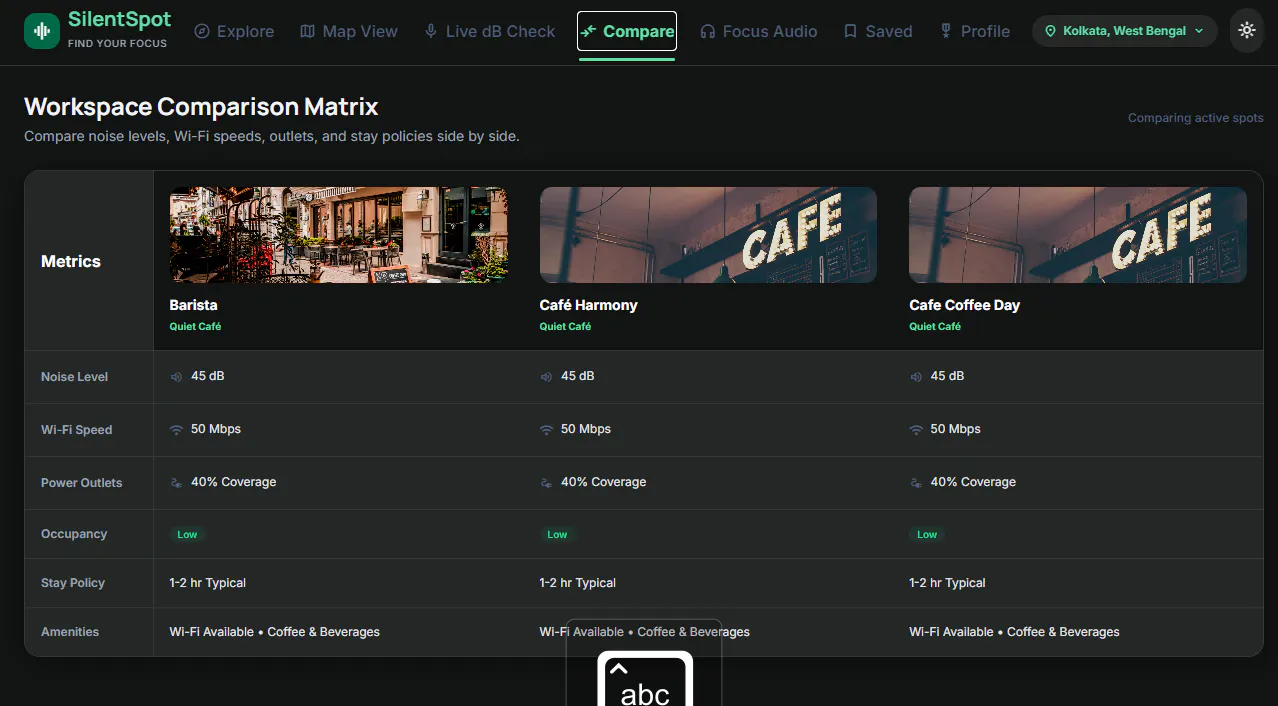Click the outlet icon in Cafe Coffee Day's column

tap(916, 483)
